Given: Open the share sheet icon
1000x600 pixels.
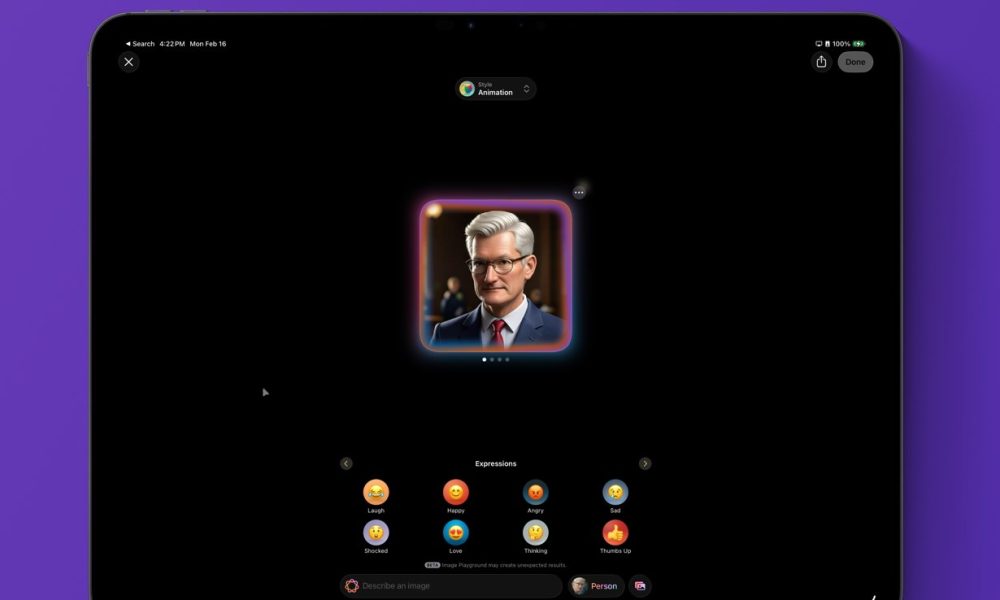Looking at the screenshot, I should tap(821, 62).
